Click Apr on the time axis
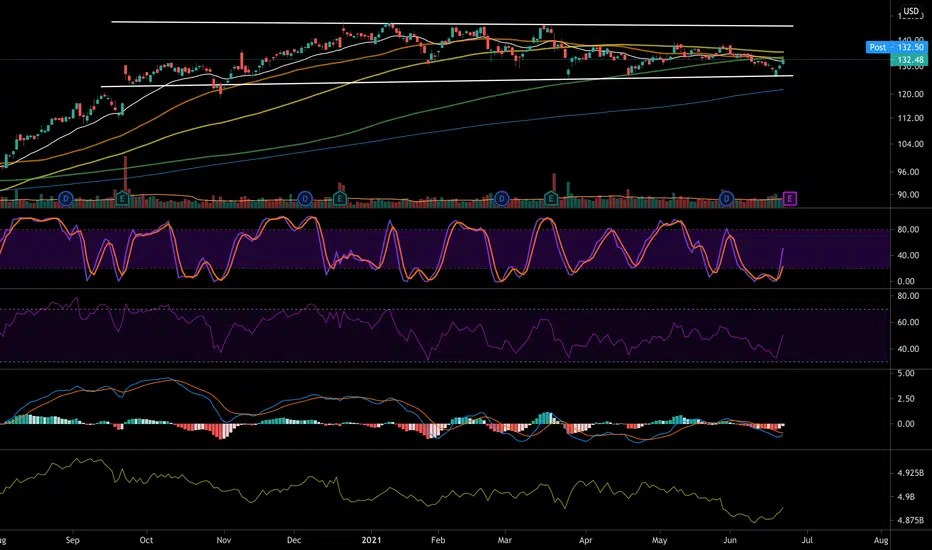This screenshot has width=932, height=550. coord(585,540)
